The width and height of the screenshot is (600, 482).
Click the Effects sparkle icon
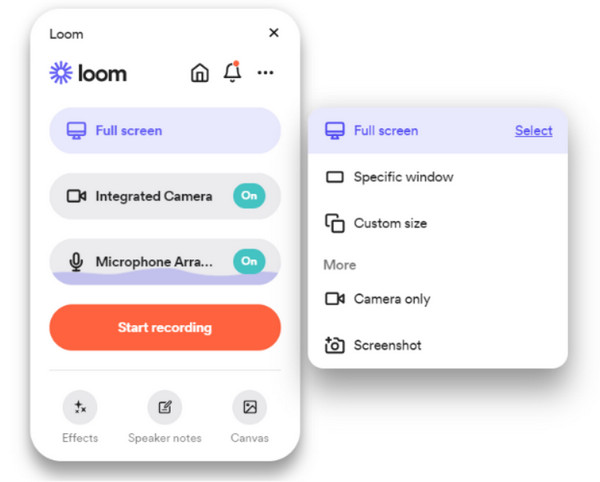(80, 407)
